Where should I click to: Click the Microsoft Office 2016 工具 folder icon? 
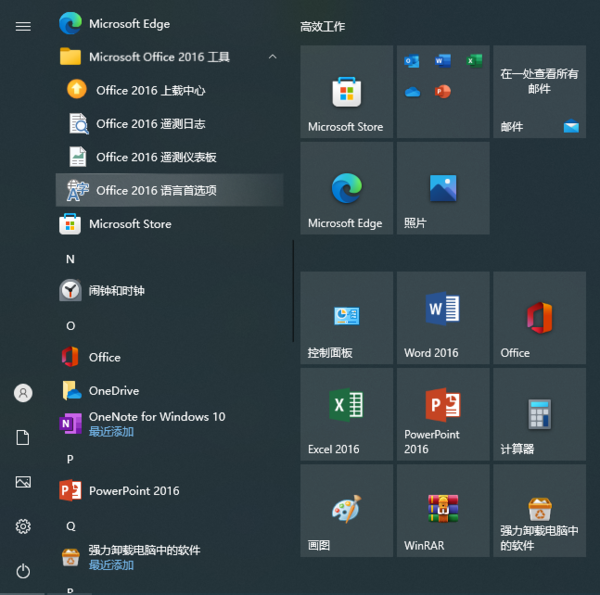pyautogui.click(x=70, y=57)
